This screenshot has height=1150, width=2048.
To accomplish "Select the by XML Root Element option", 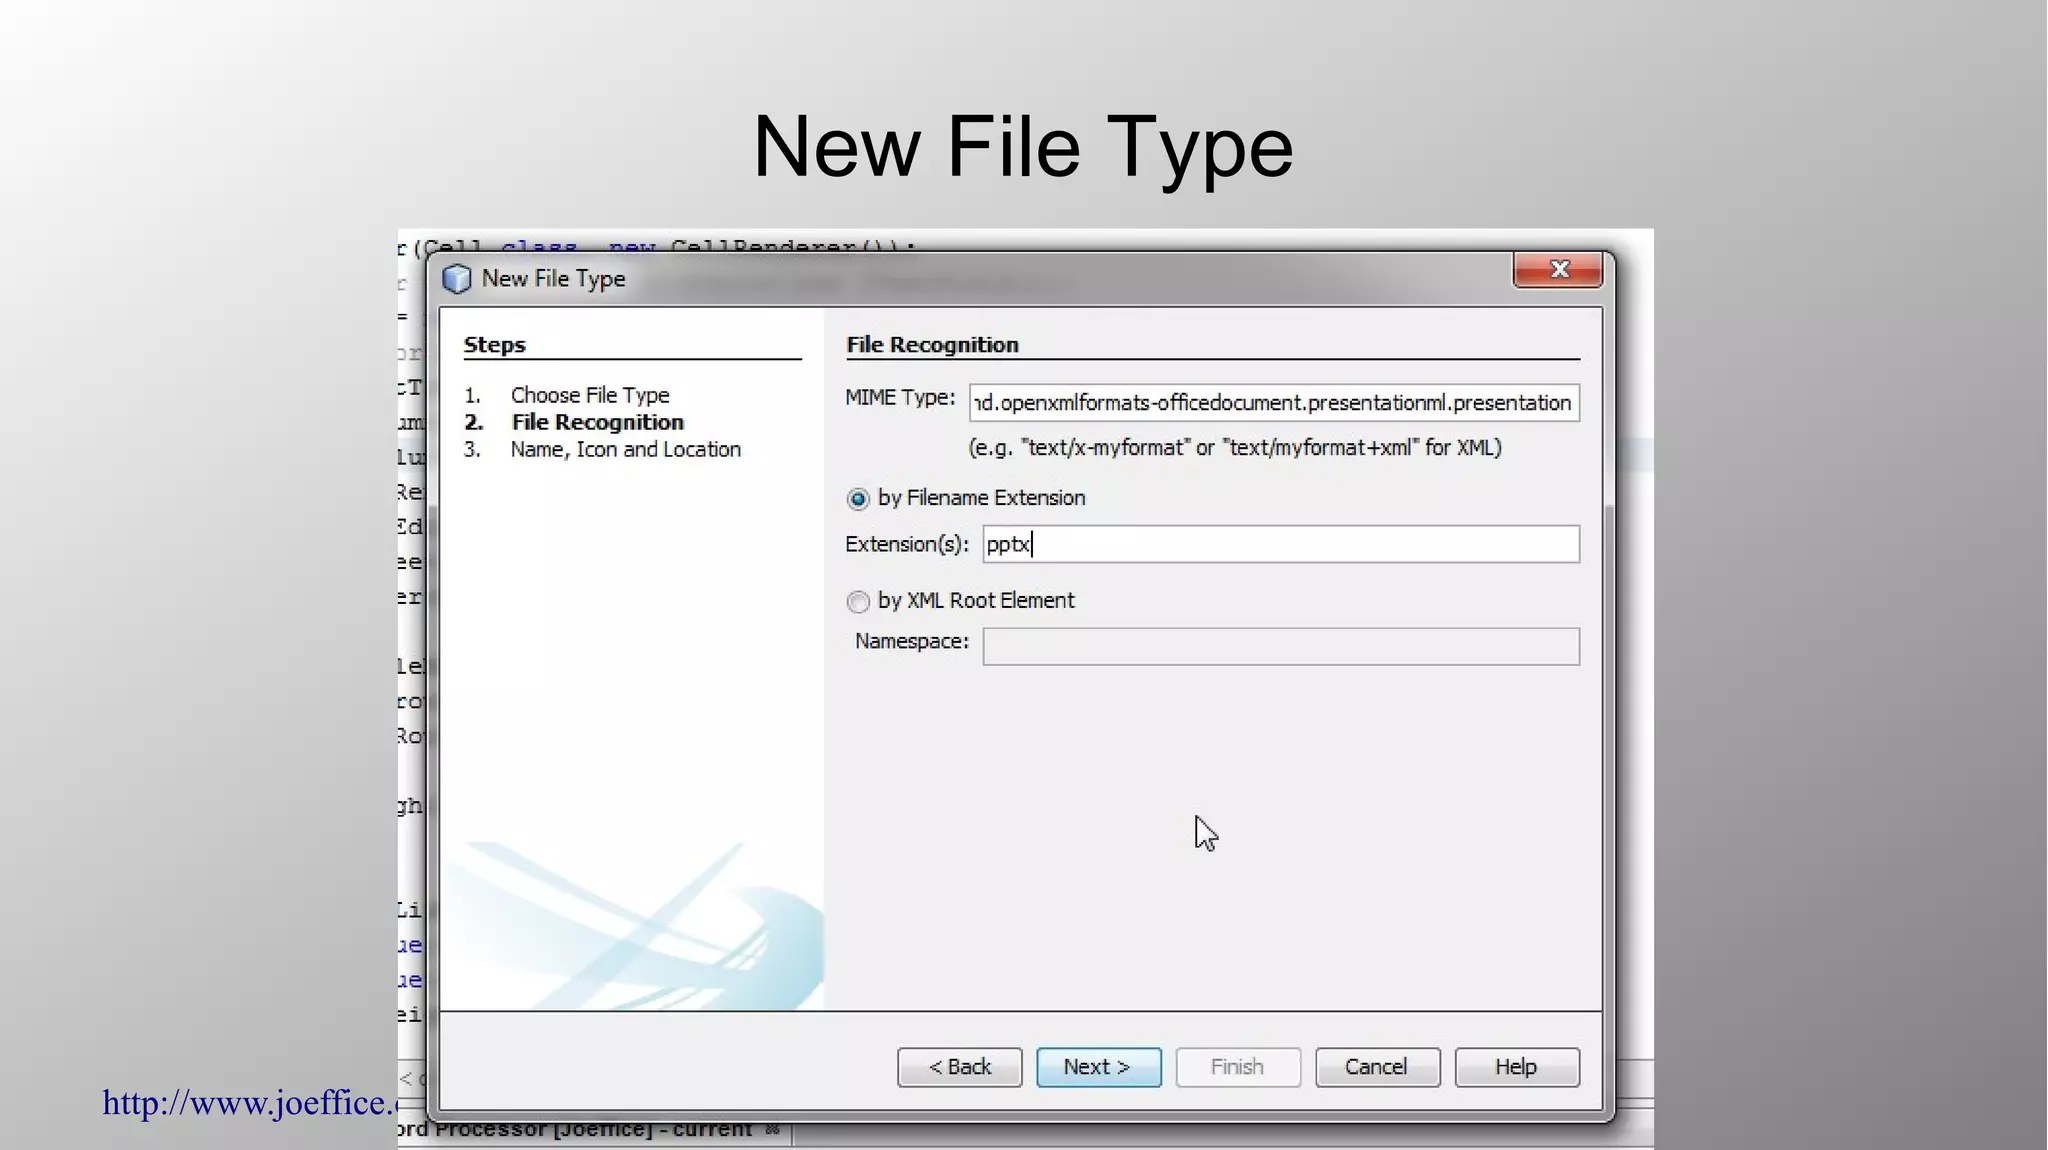I will click(858, 602).
